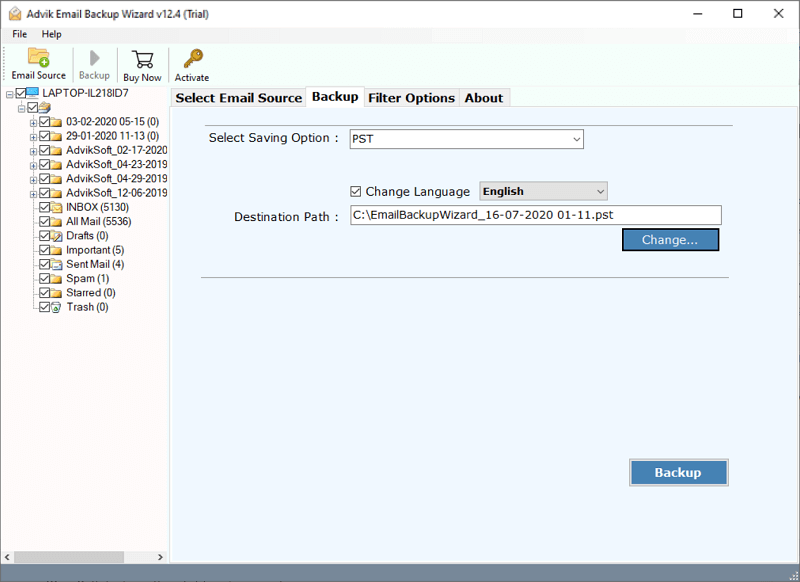Viewport: 800px width, 582px height.
Task: Click the blue Backup button
Action: tap(678, 472)
